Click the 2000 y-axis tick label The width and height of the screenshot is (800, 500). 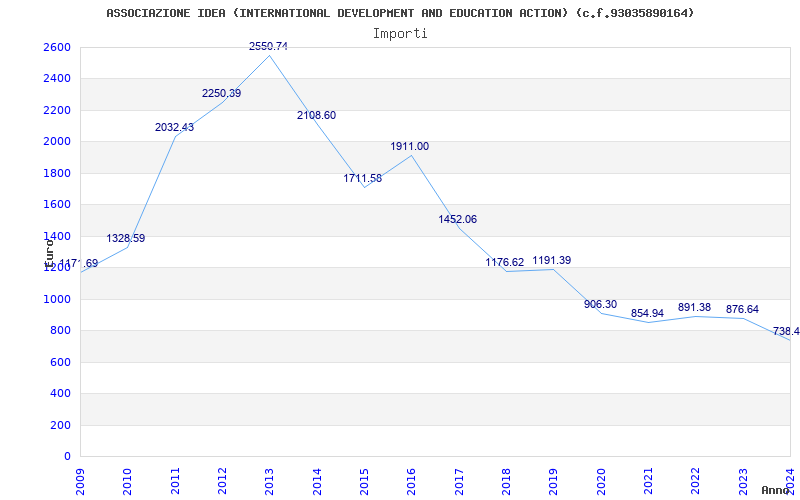(x=57, y=142)
